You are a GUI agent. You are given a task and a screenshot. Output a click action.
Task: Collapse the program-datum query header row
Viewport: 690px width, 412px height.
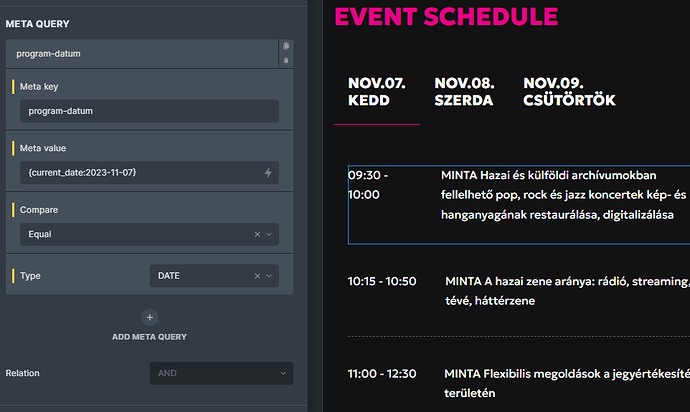pos(142,54)
